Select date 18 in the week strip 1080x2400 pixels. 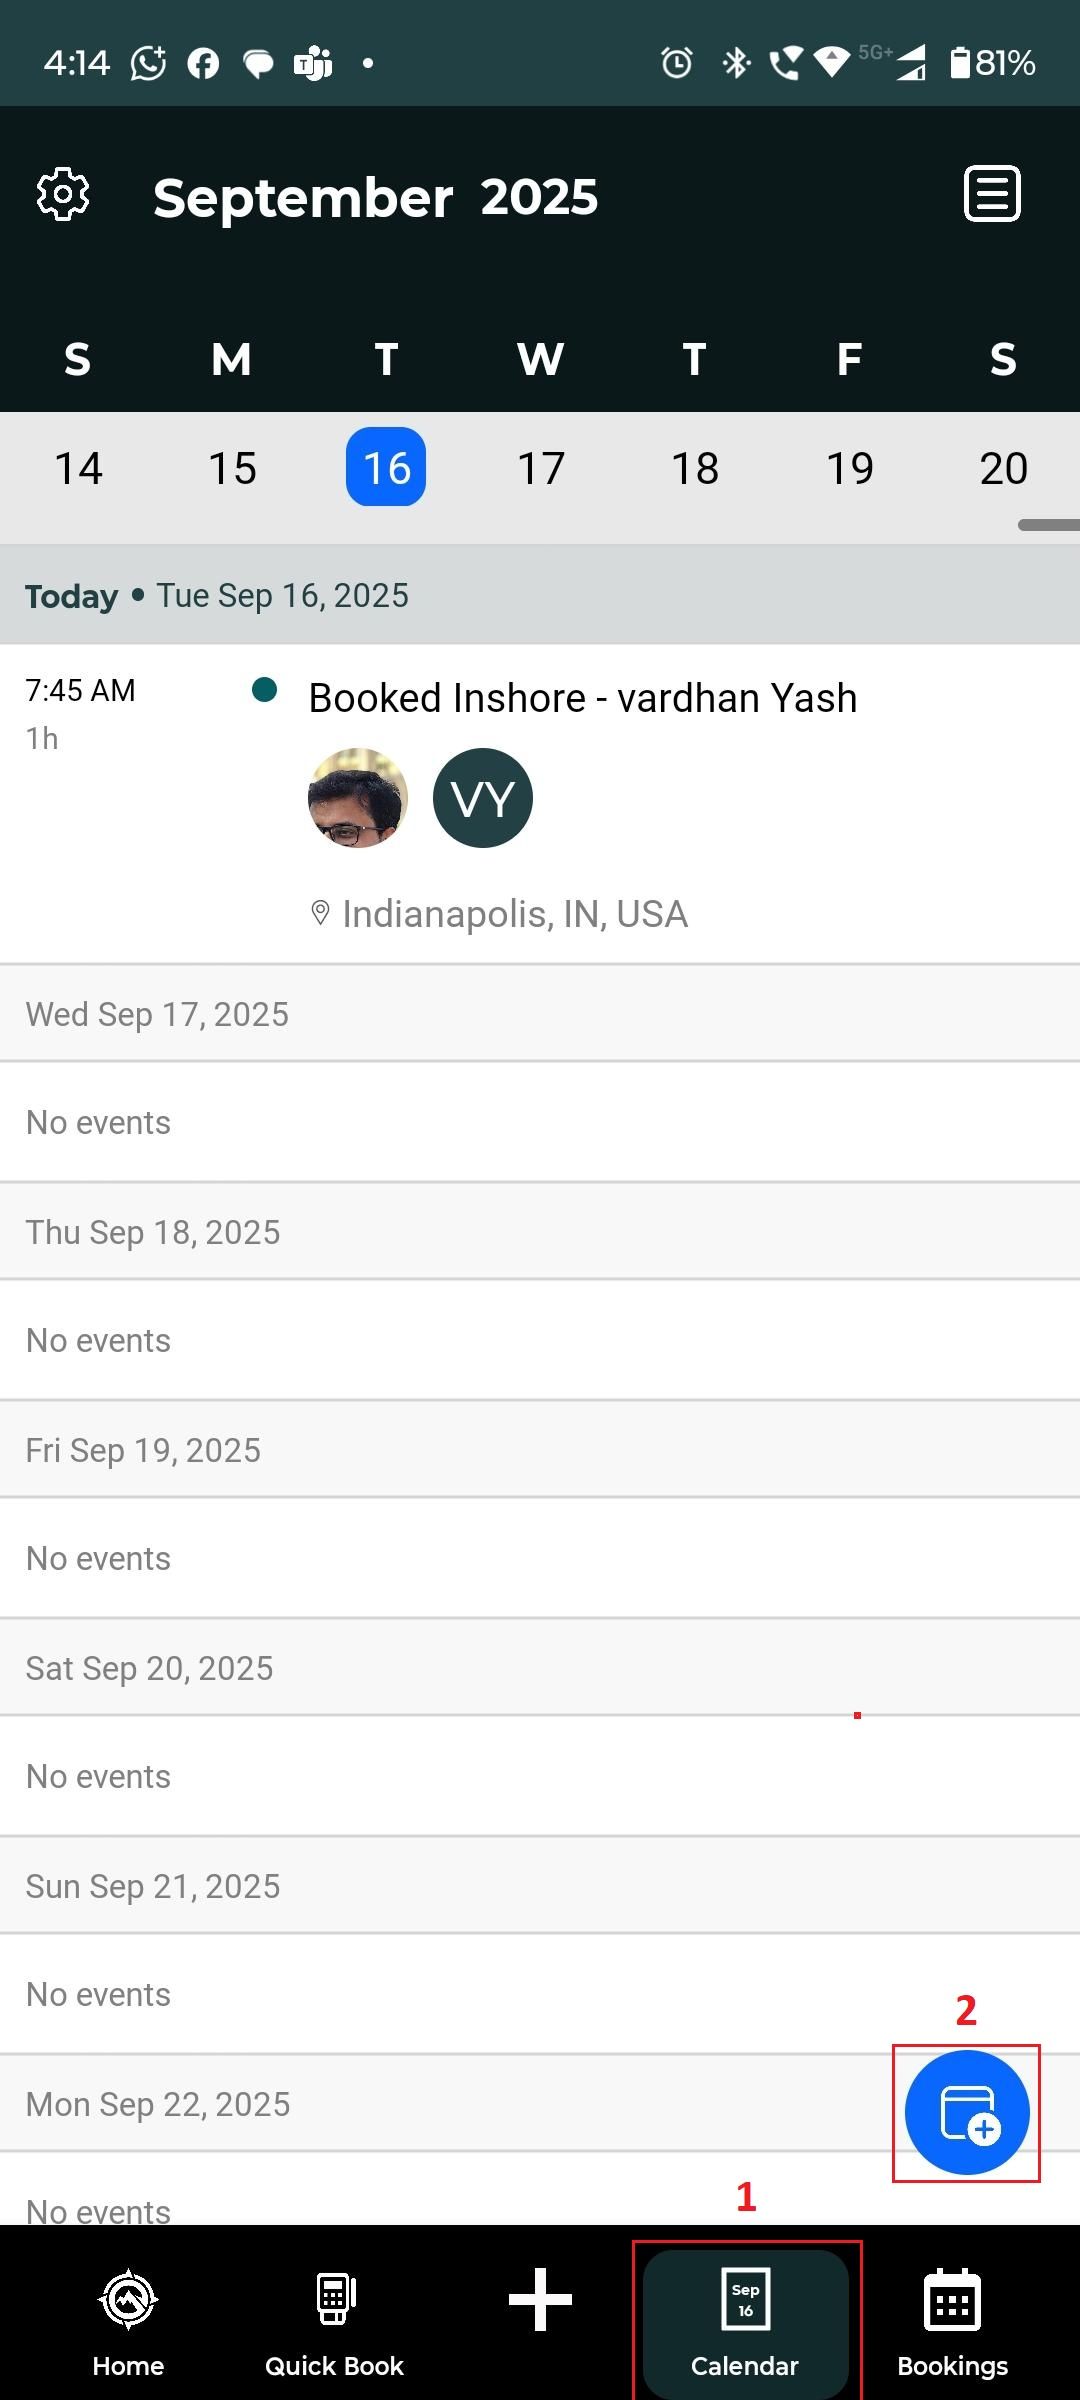tap(695, 468)
